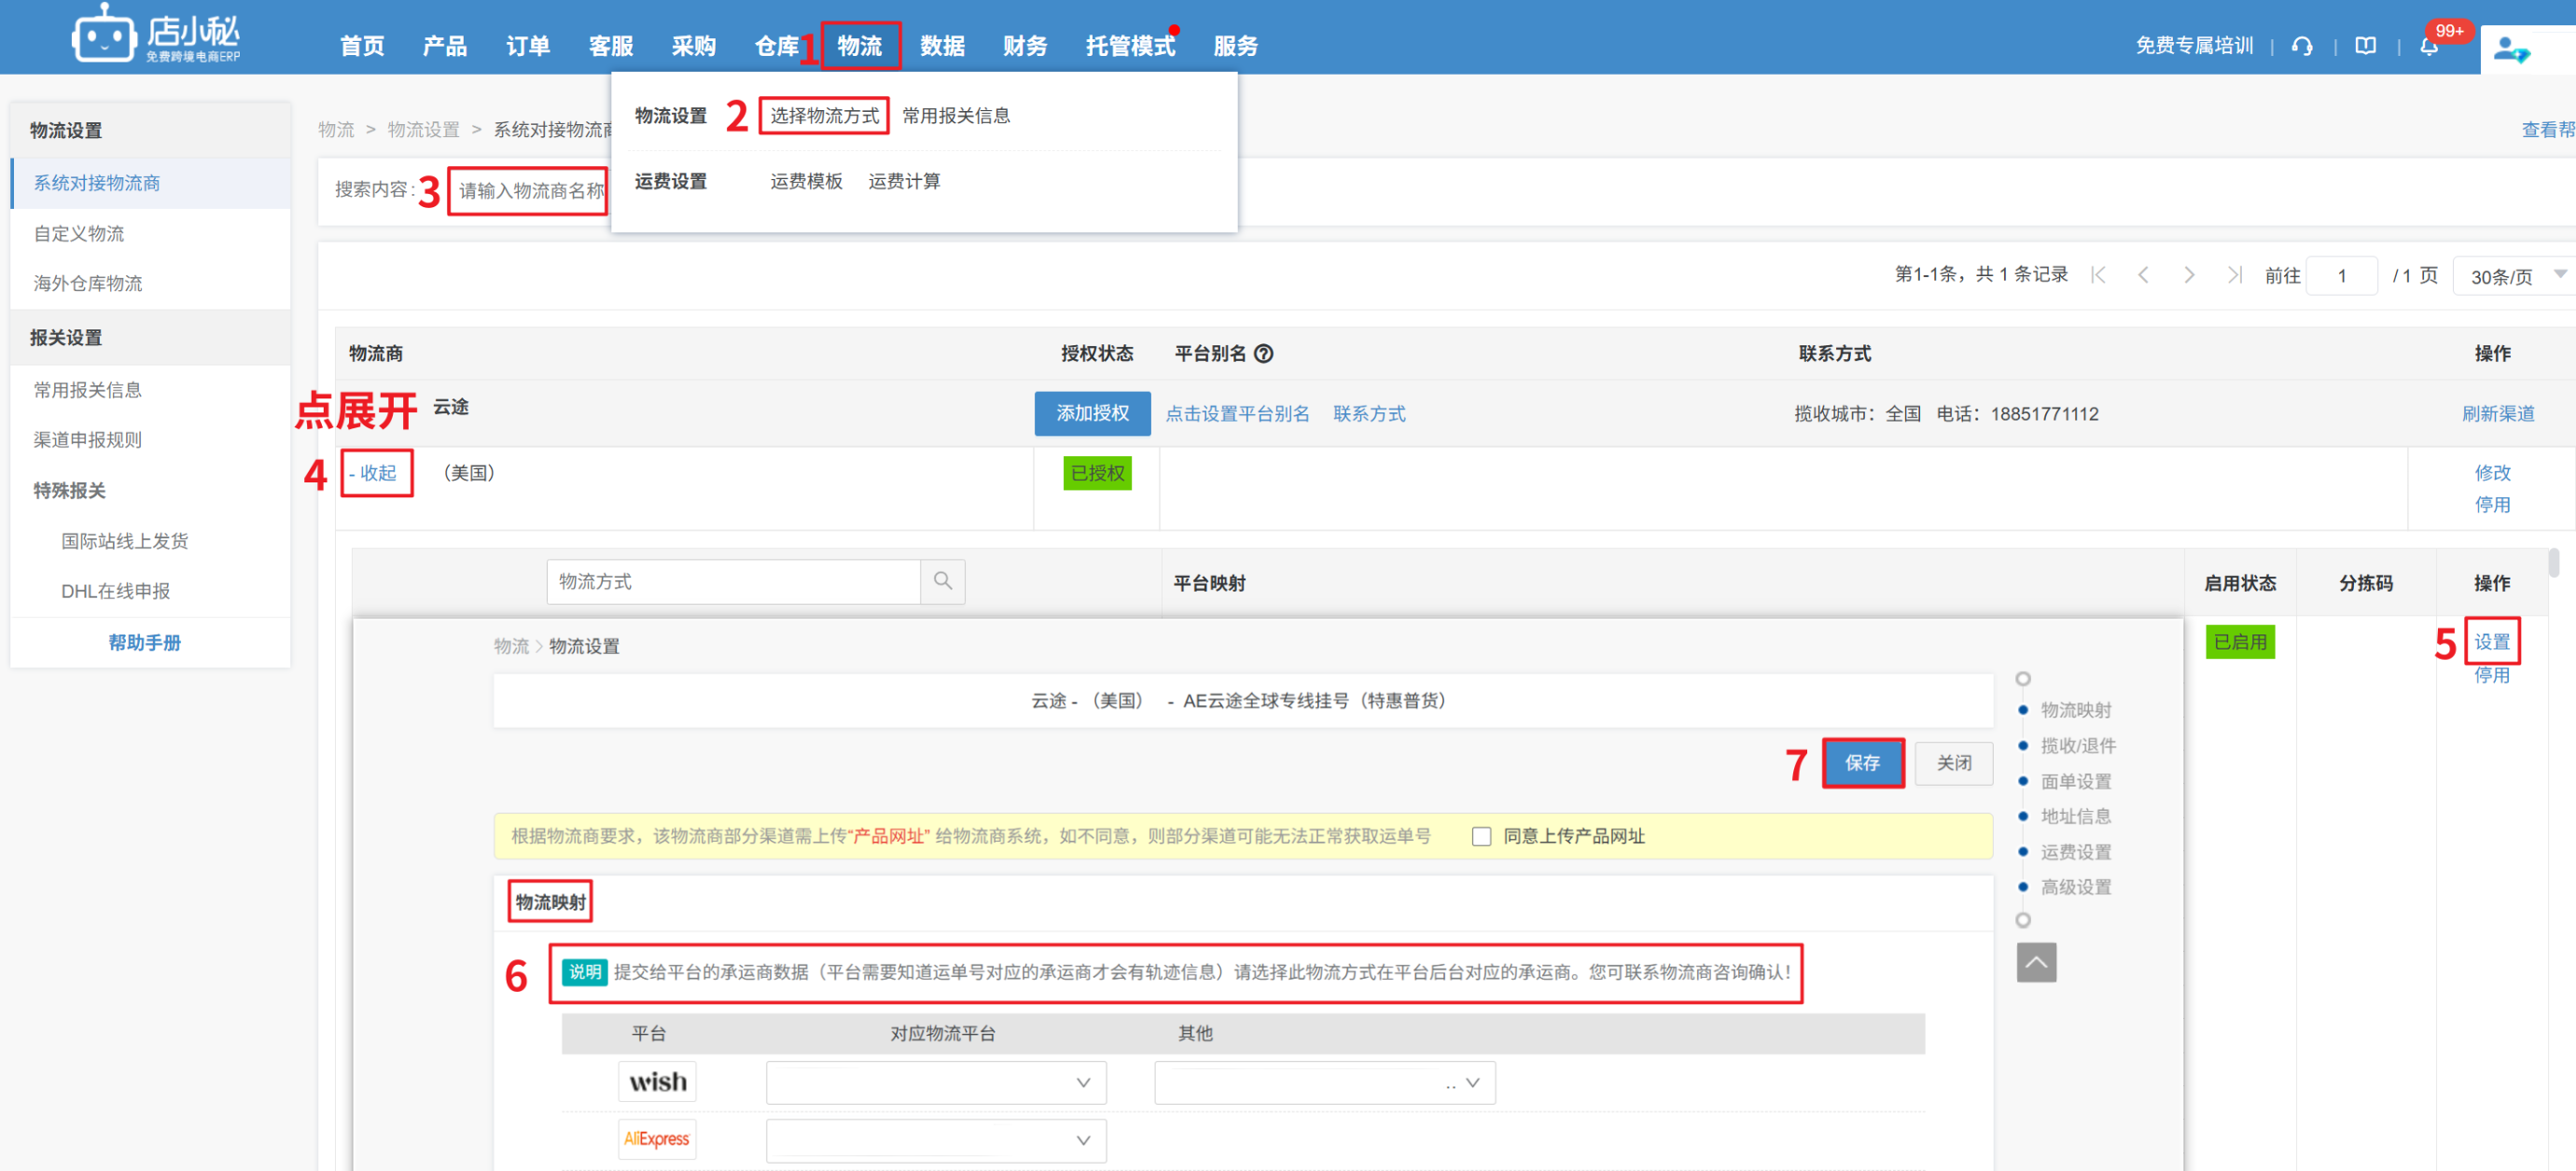Click the scroll-to-top arrow button

(x=2036, y=962)
